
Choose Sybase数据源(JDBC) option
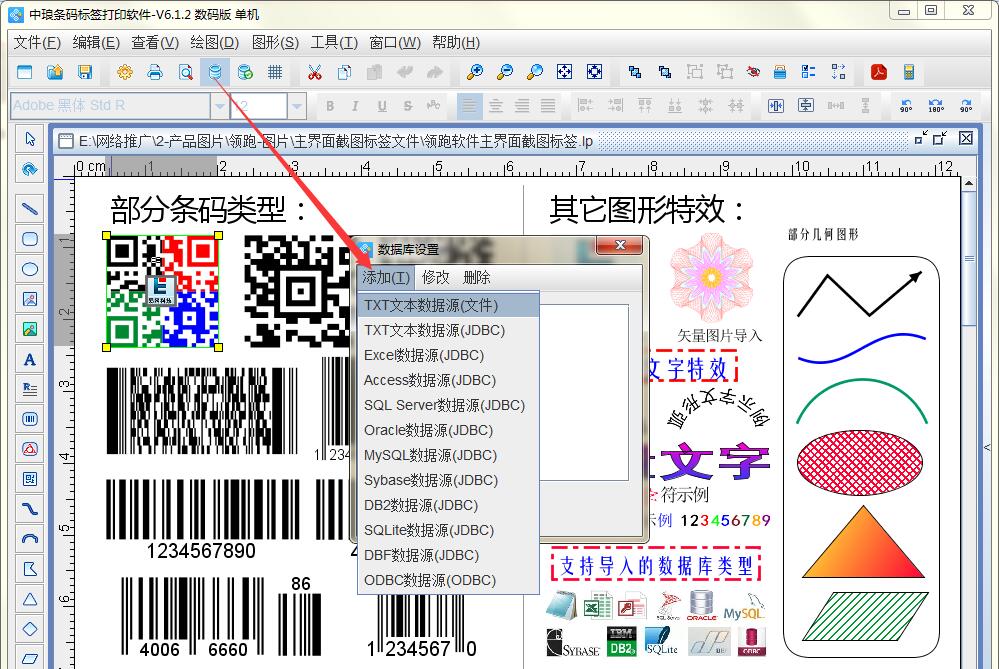pyautogui.click(x=449, y=480)
